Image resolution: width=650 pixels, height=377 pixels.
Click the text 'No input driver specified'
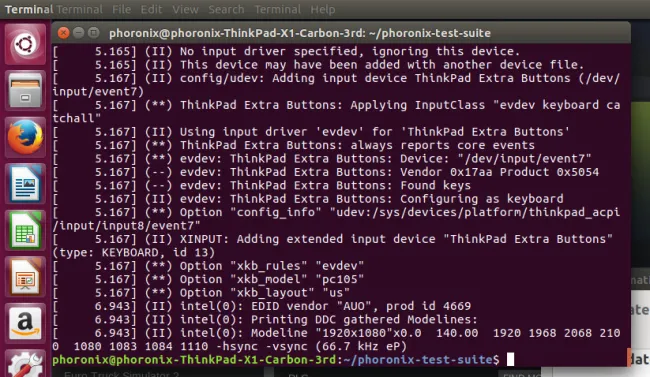point(269,51)
